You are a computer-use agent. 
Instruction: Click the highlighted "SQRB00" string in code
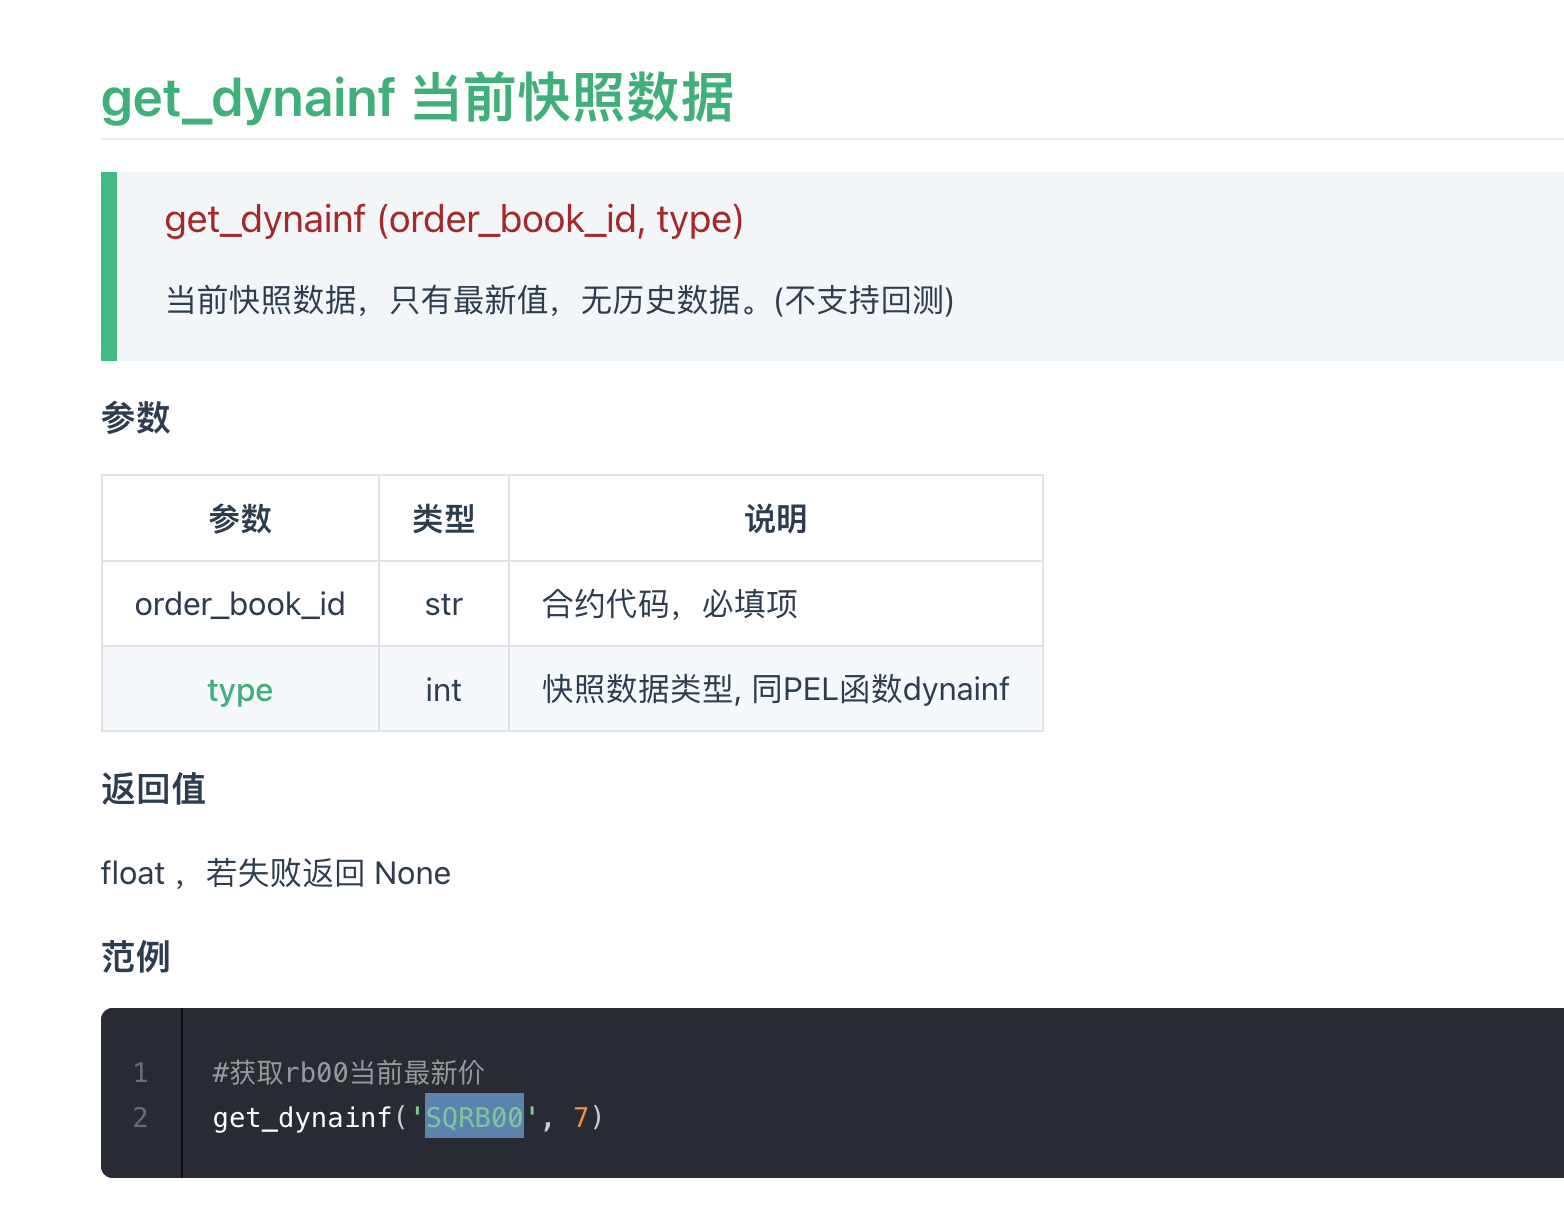[475, 1117]
